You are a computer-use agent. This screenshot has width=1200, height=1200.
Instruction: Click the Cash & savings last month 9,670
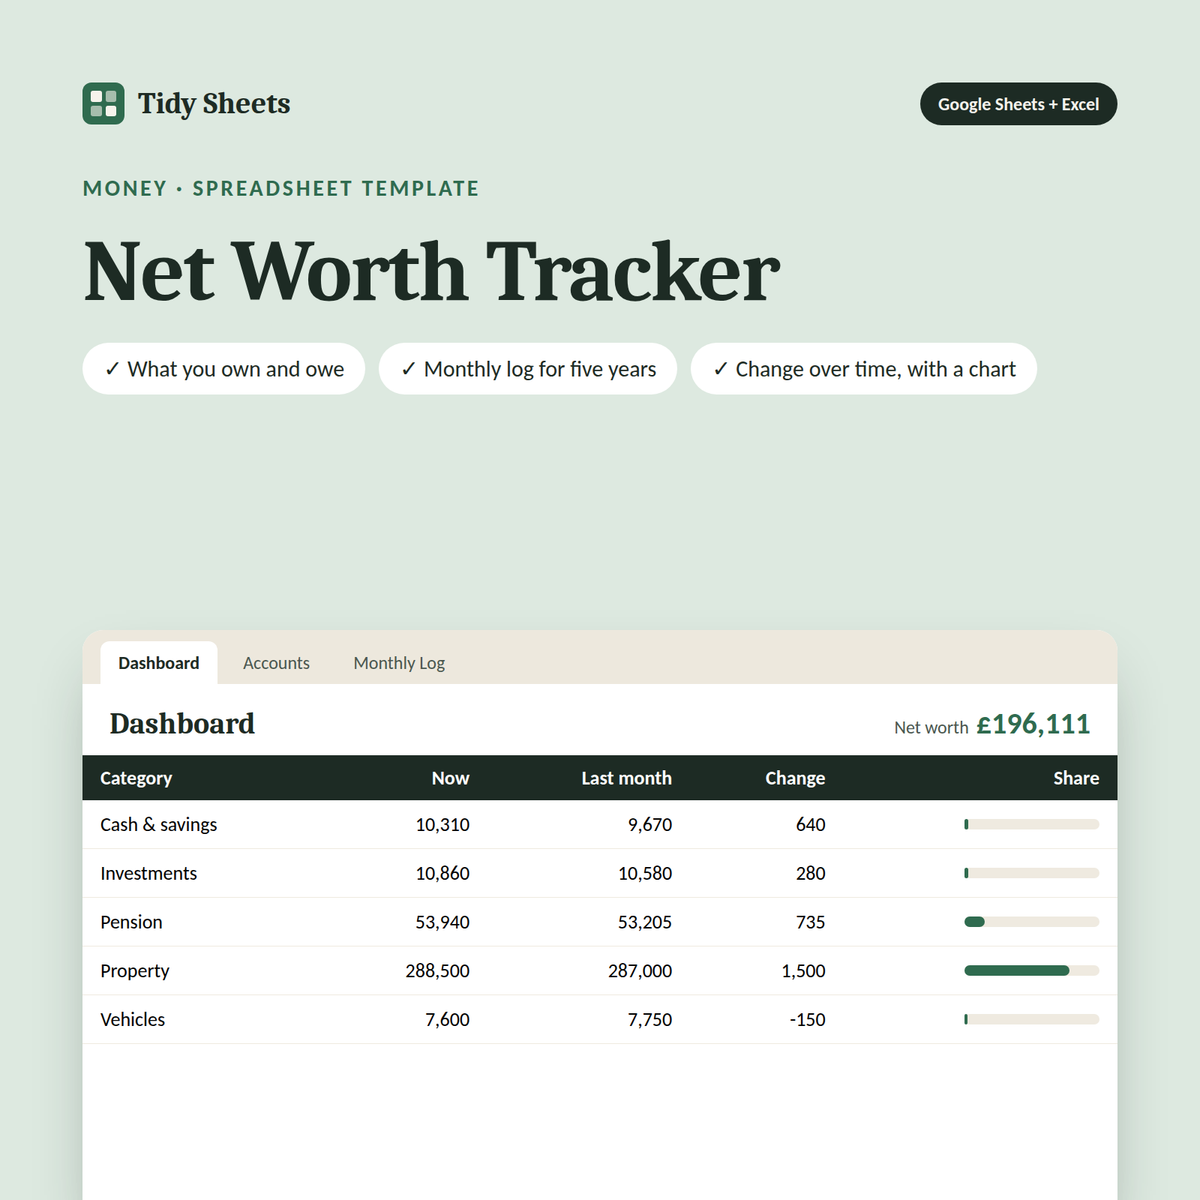650,825
